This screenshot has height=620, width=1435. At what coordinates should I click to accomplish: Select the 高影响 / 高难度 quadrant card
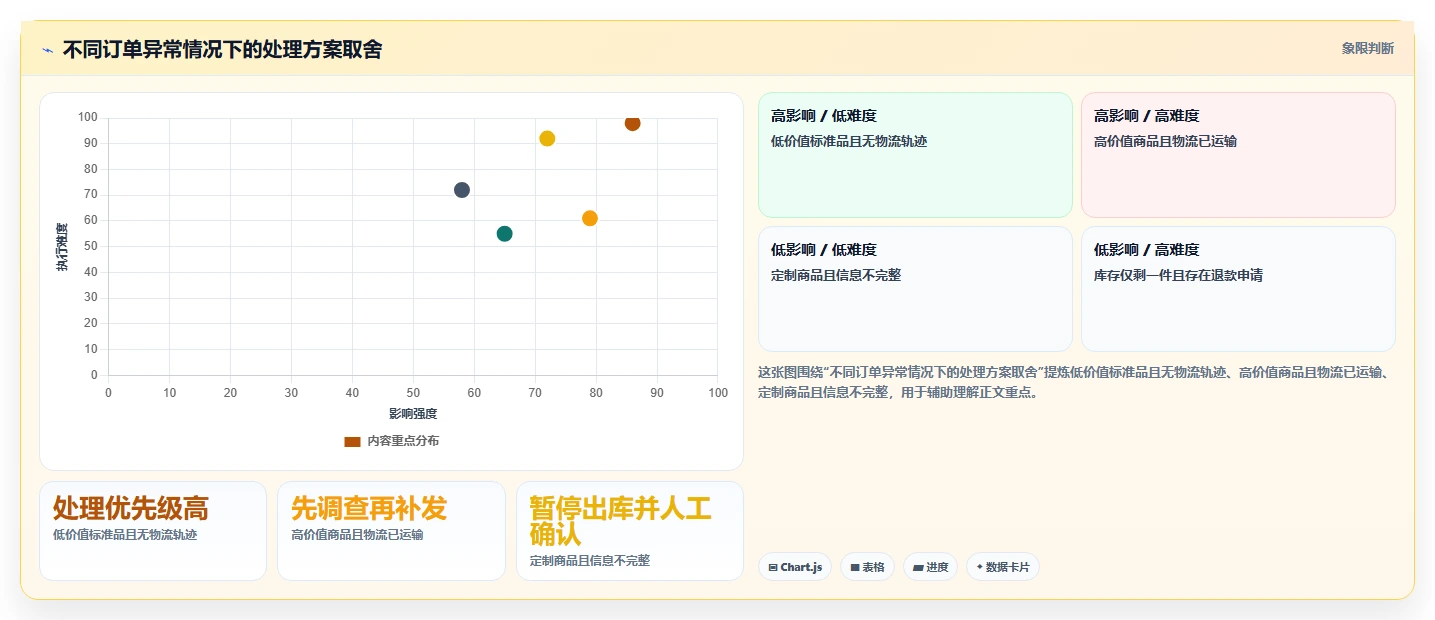pos(1238,155)
